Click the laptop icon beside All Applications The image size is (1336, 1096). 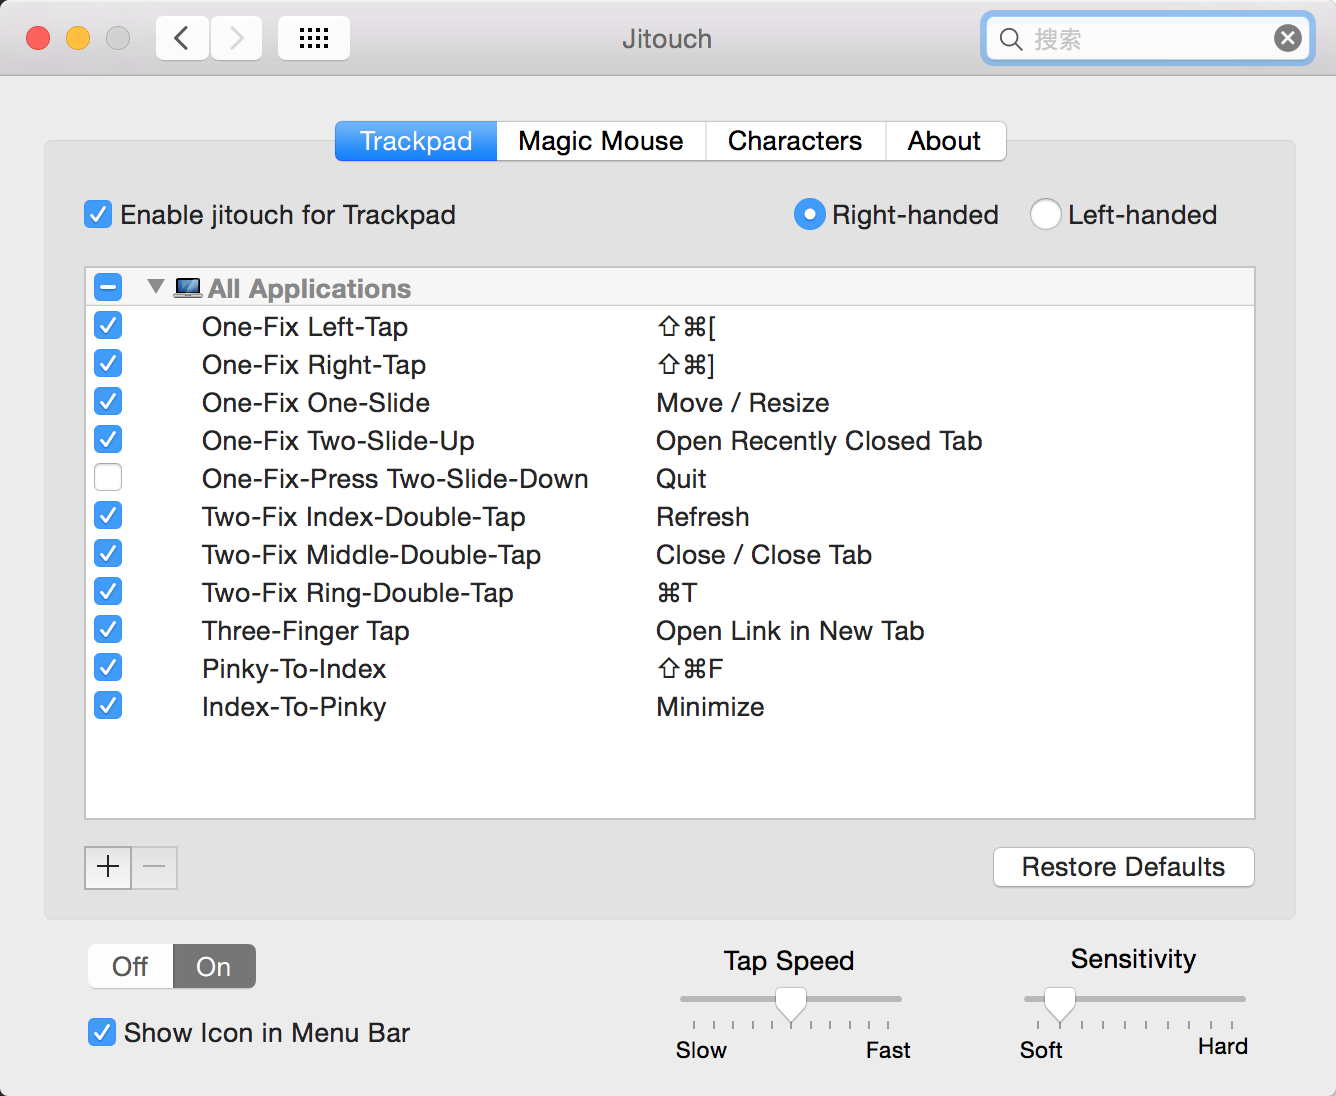(x=187, y=288)
